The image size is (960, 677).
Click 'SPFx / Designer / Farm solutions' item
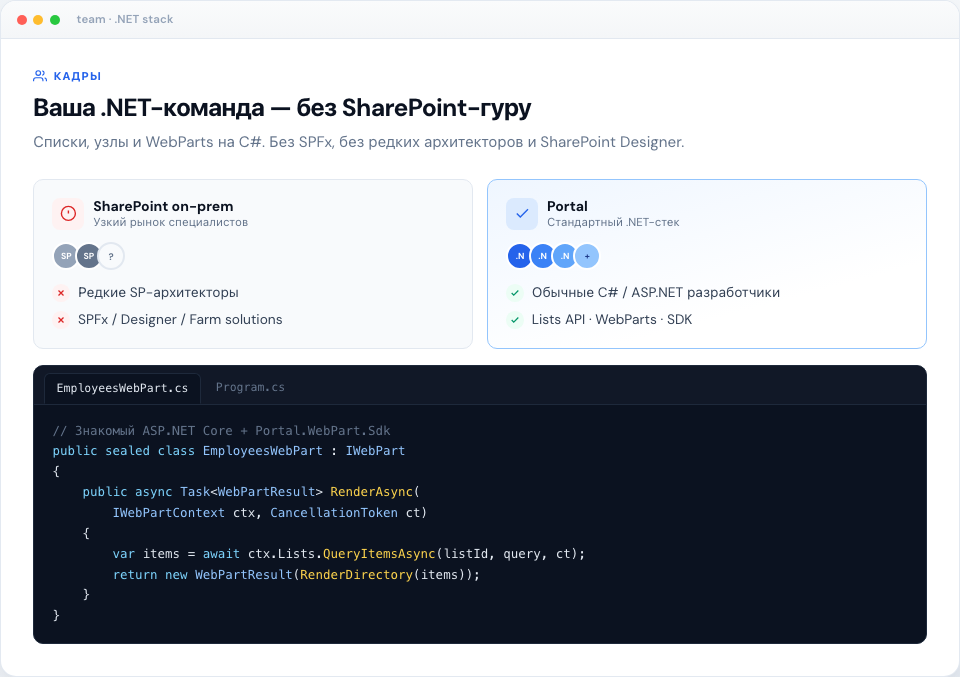coord(180,320)
